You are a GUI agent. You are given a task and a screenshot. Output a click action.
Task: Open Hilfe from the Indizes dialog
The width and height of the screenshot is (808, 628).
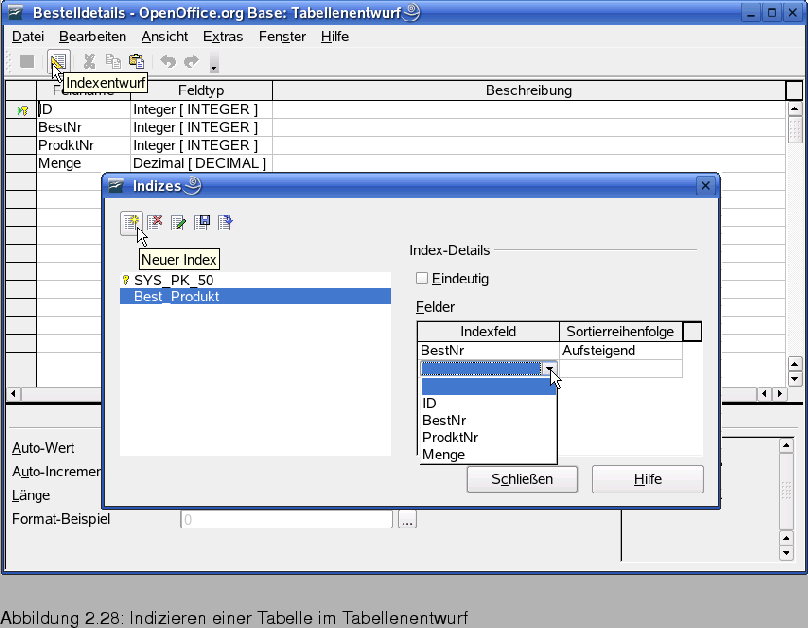[647, 479]
